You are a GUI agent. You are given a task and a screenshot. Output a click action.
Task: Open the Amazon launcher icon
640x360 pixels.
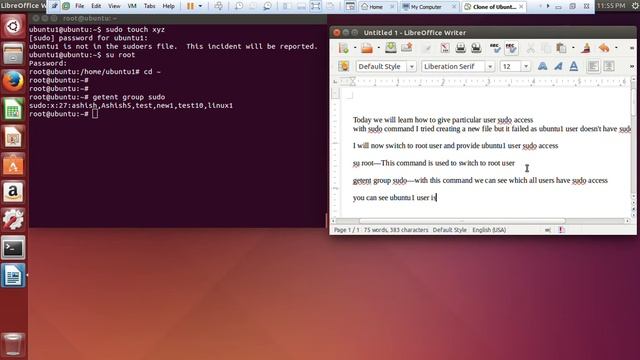(13, 192)
